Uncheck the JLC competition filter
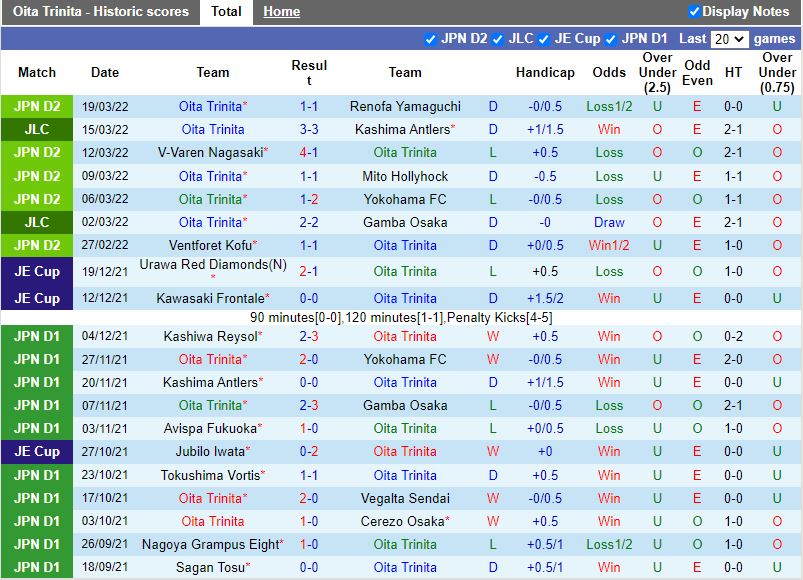Viewport: 803px width, 580px height. 497,39
